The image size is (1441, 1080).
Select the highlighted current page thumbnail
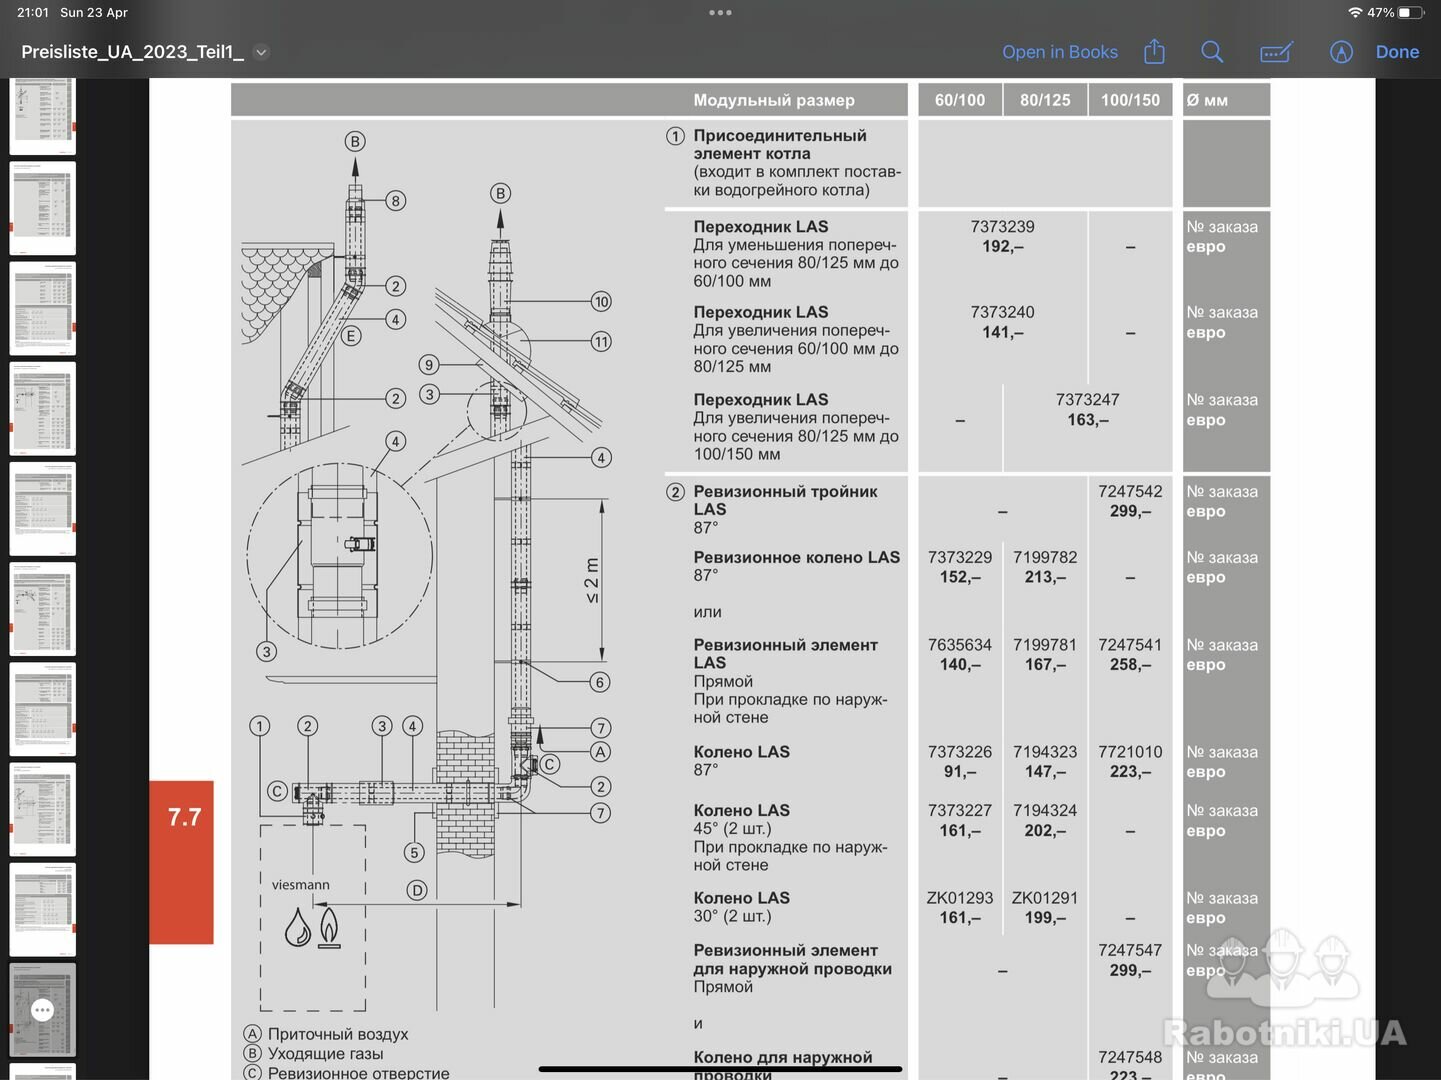pos(42,1009)
